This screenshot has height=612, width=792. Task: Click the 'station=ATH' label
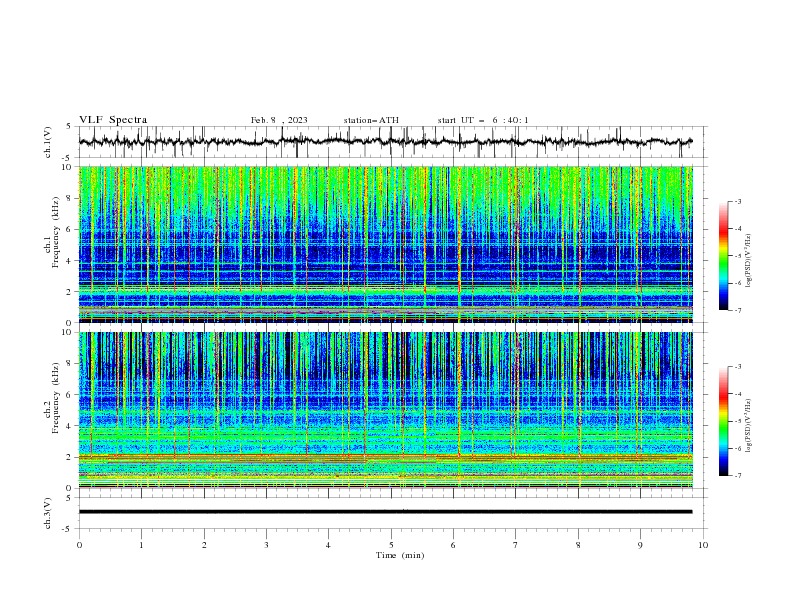(x=371, y=120)
